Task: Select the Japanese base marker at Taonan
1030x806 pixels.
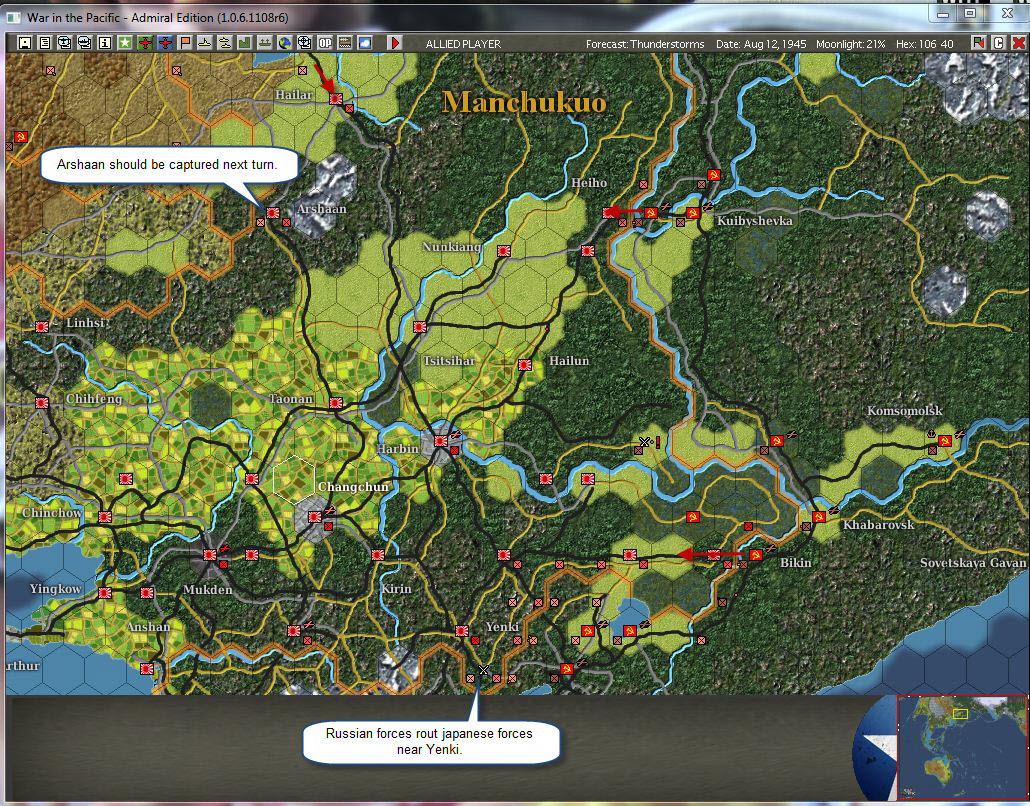Action: point(336,402)
